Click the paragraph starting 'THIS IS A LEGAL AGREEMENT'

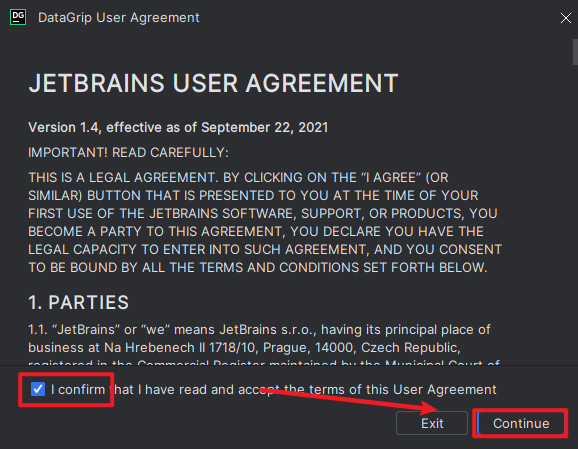click(x=265, y=222)
